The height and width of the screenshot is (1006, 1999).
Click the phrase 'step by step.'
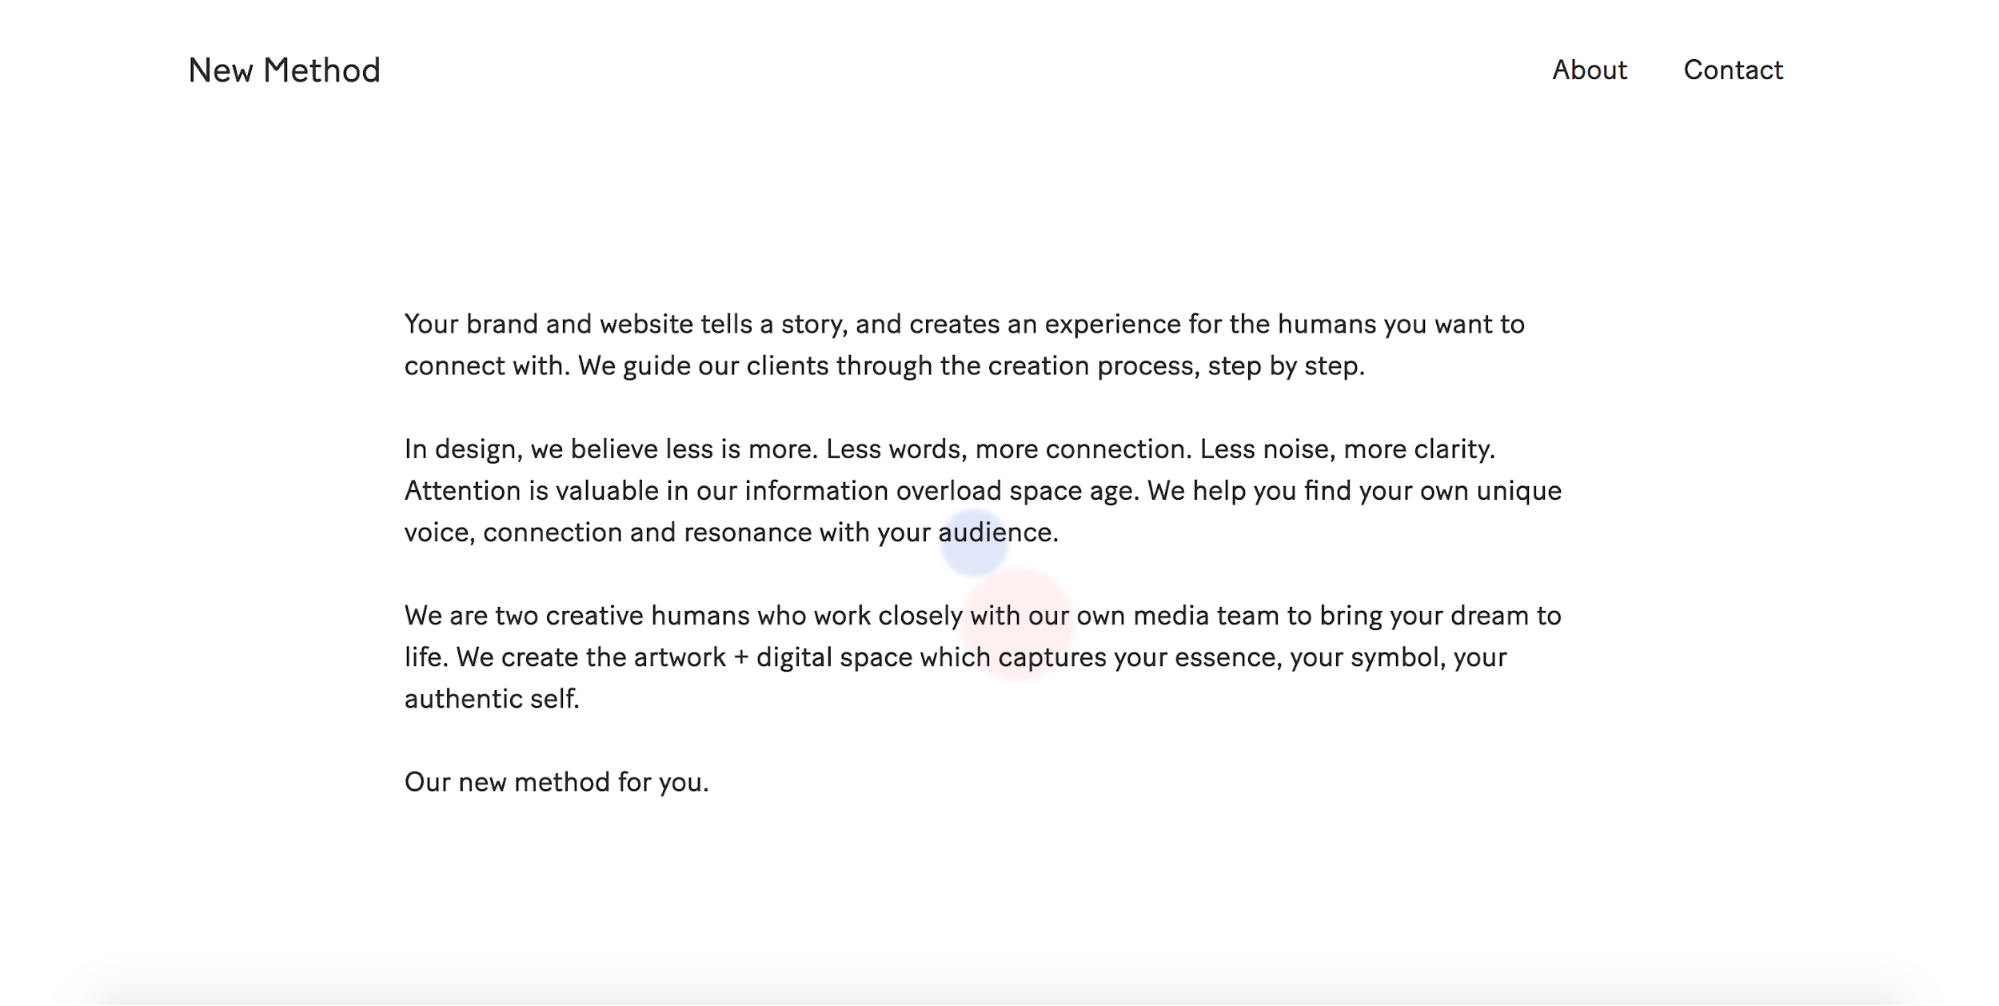click(x=1286, y=366)
